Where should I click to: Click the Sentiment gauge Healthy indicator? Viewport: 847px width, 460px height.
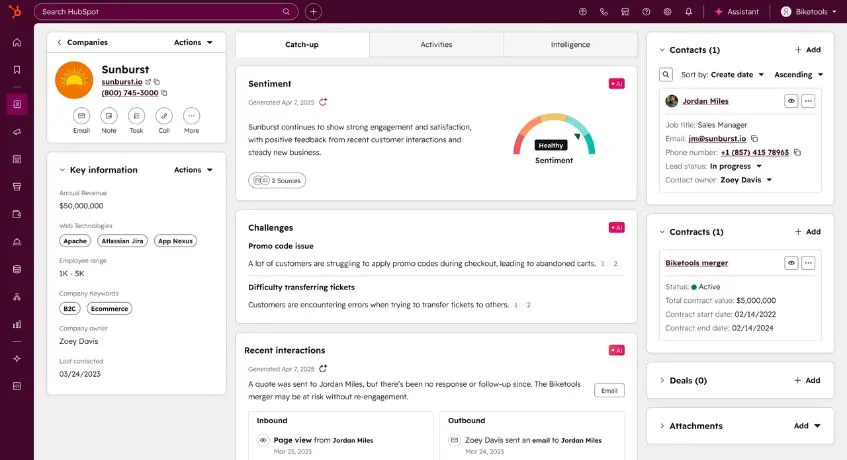(550, 145)
